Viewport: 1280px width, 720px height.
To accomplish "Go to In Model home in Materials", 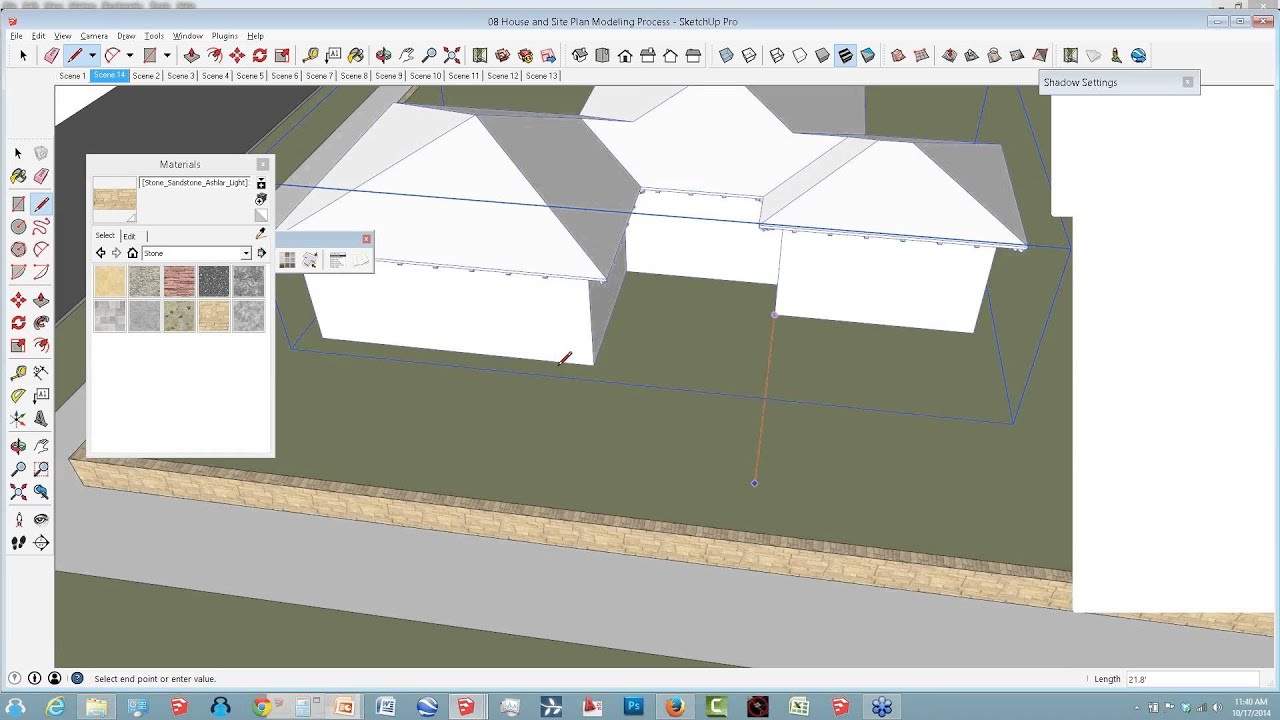I will click(132, 253).
